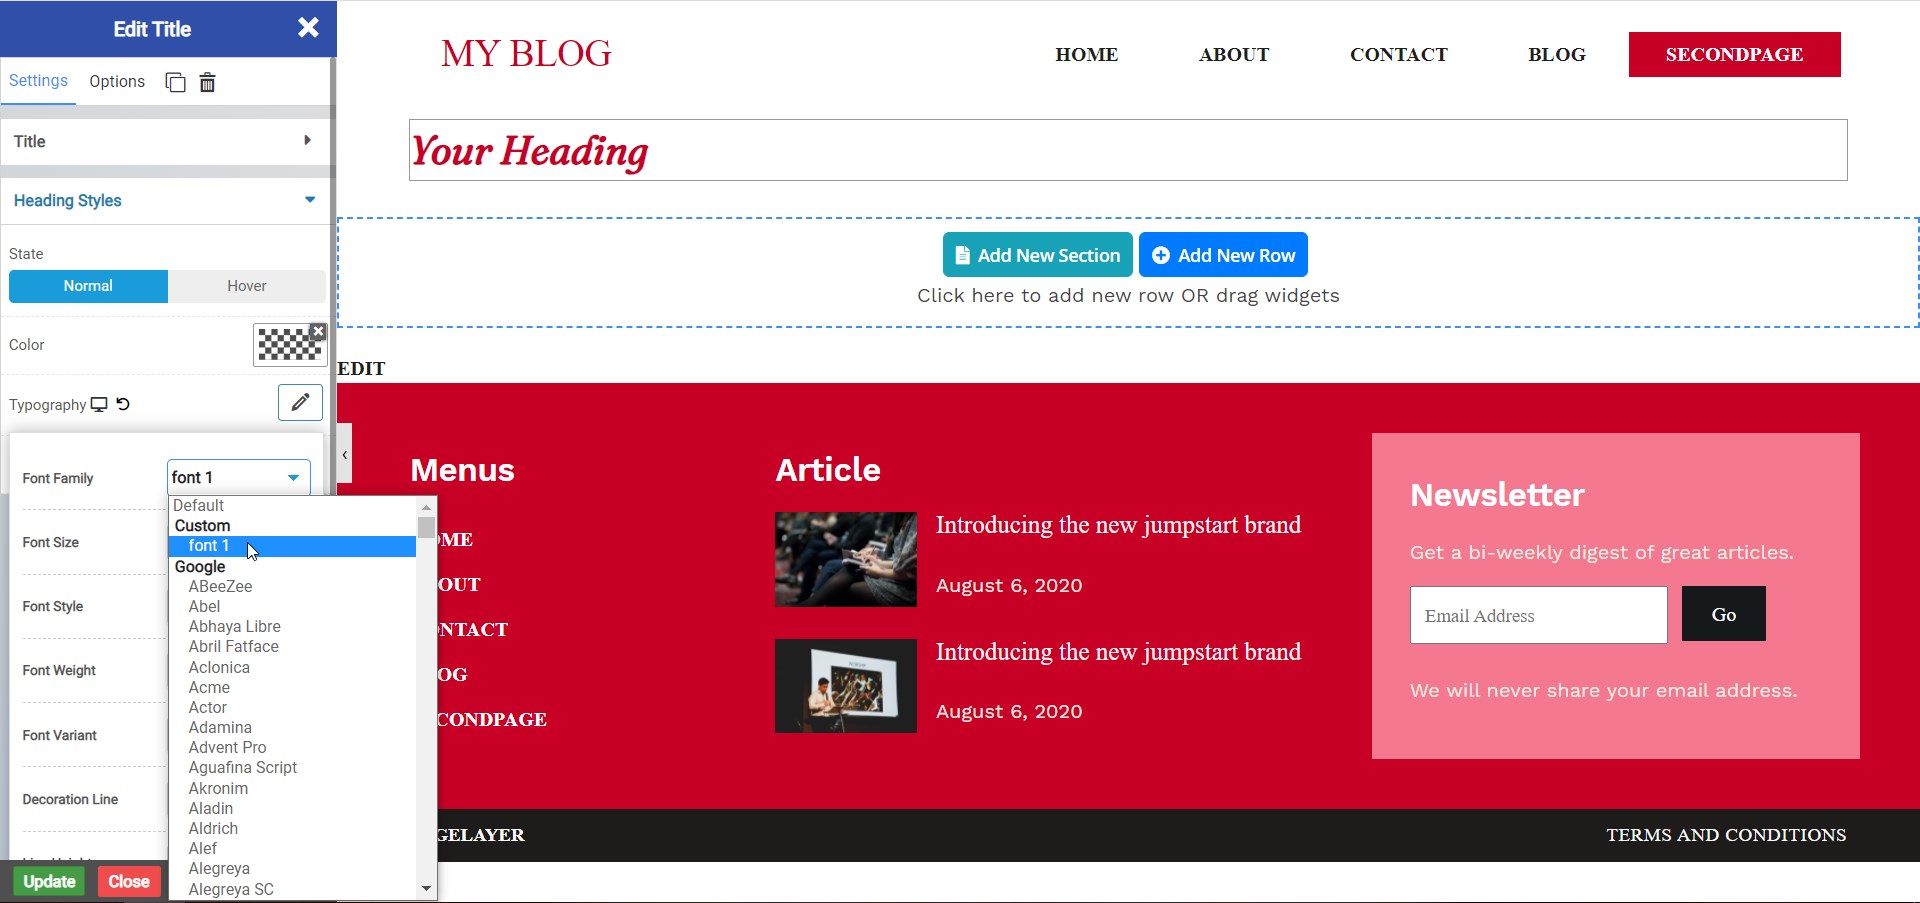The image size is (1920, 903).
Task: Select the Normal state toggle
Action: (87, 286)
